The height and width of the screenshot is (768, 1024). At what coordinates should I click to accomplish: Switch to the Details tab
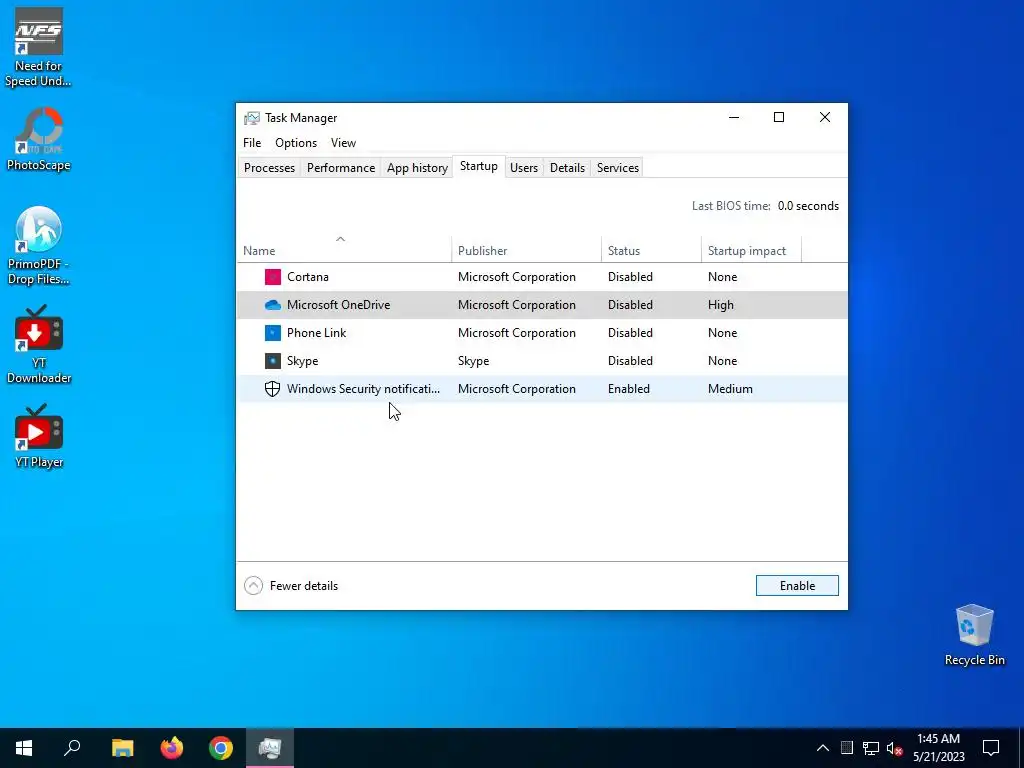(567, 168)
